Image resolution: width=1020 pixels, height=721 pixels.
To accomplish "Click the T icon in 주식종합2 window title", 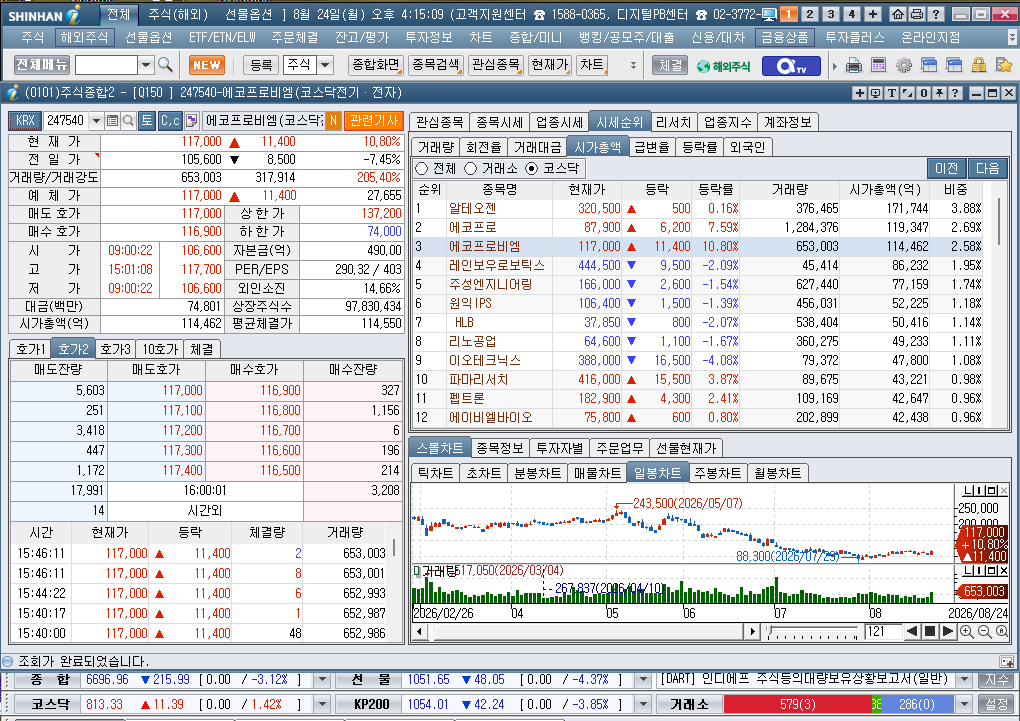I will (891, 93).
